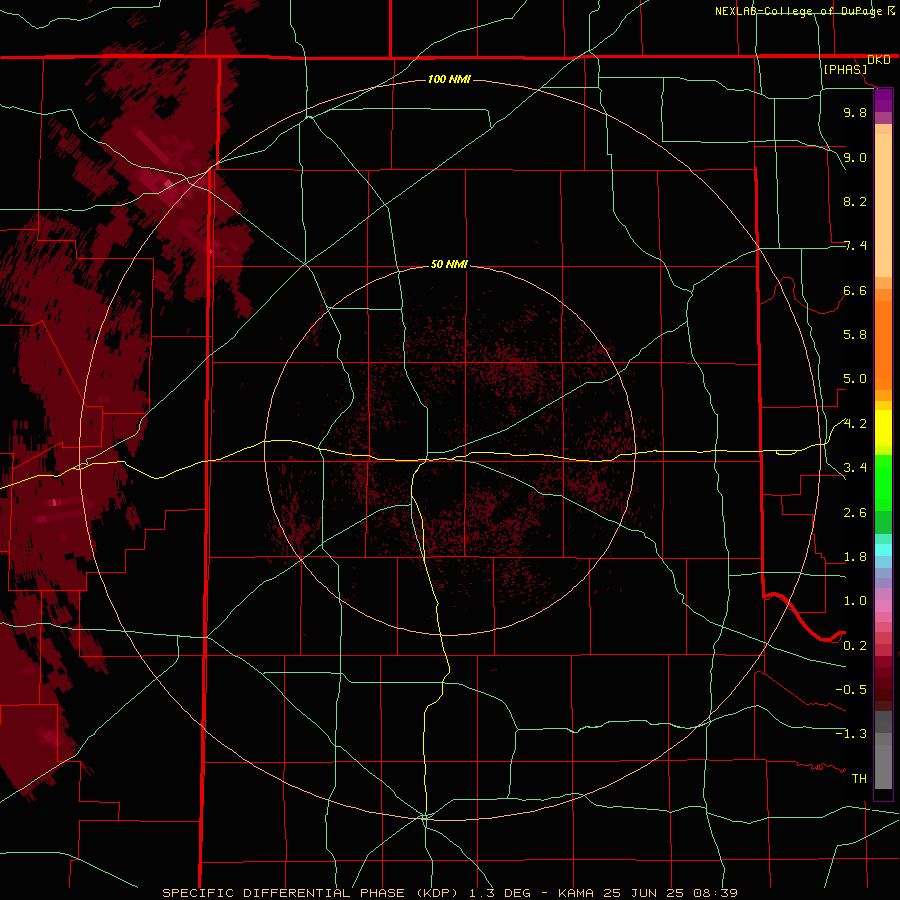This screenshot has height=900, width=900.
Task: Click the 1.0 color scale value
Action: (855, 601)
